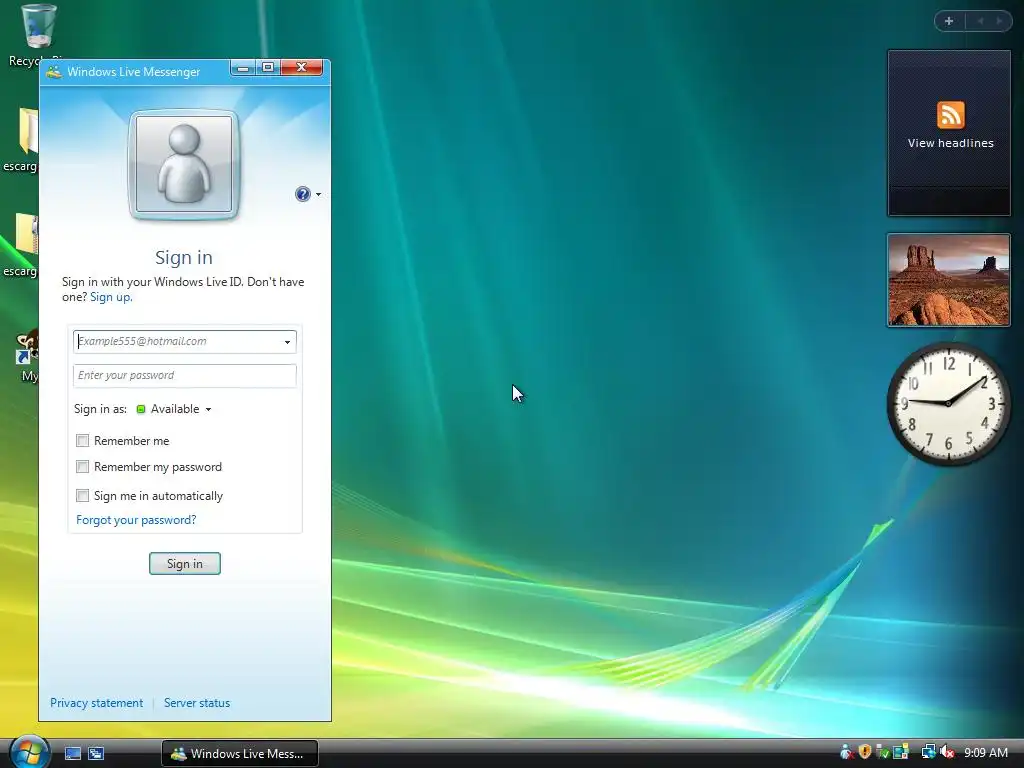Click the Windows Sidebar tray icon
Screen dimensions: 1024x768
[x=901, y=752]
